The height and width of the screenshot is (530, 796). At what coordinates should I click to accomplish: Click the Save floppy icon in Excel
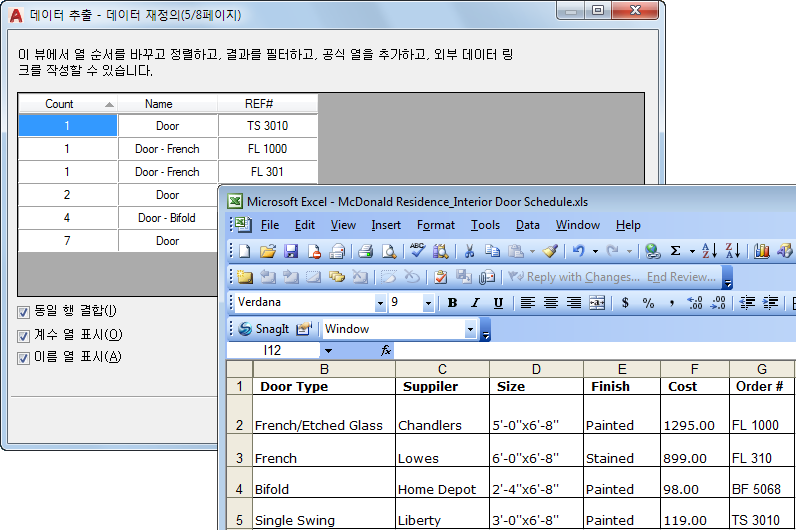[291, 251]
